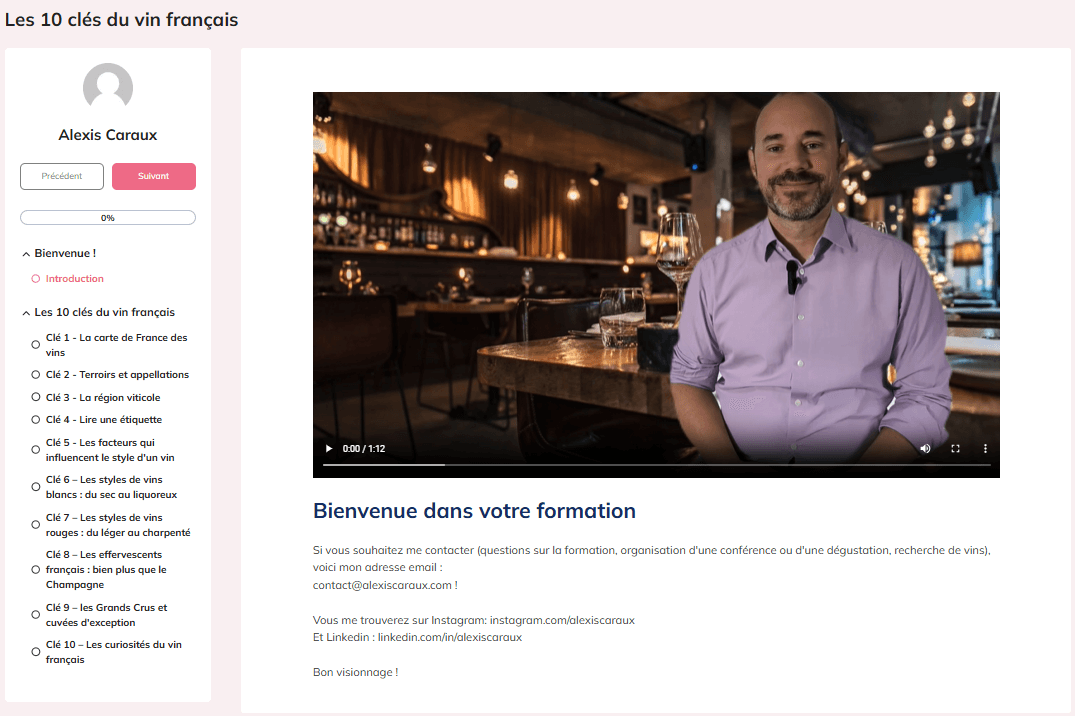Go to the Précédent lesson
1075x716 pixels.
pos(62,176)
